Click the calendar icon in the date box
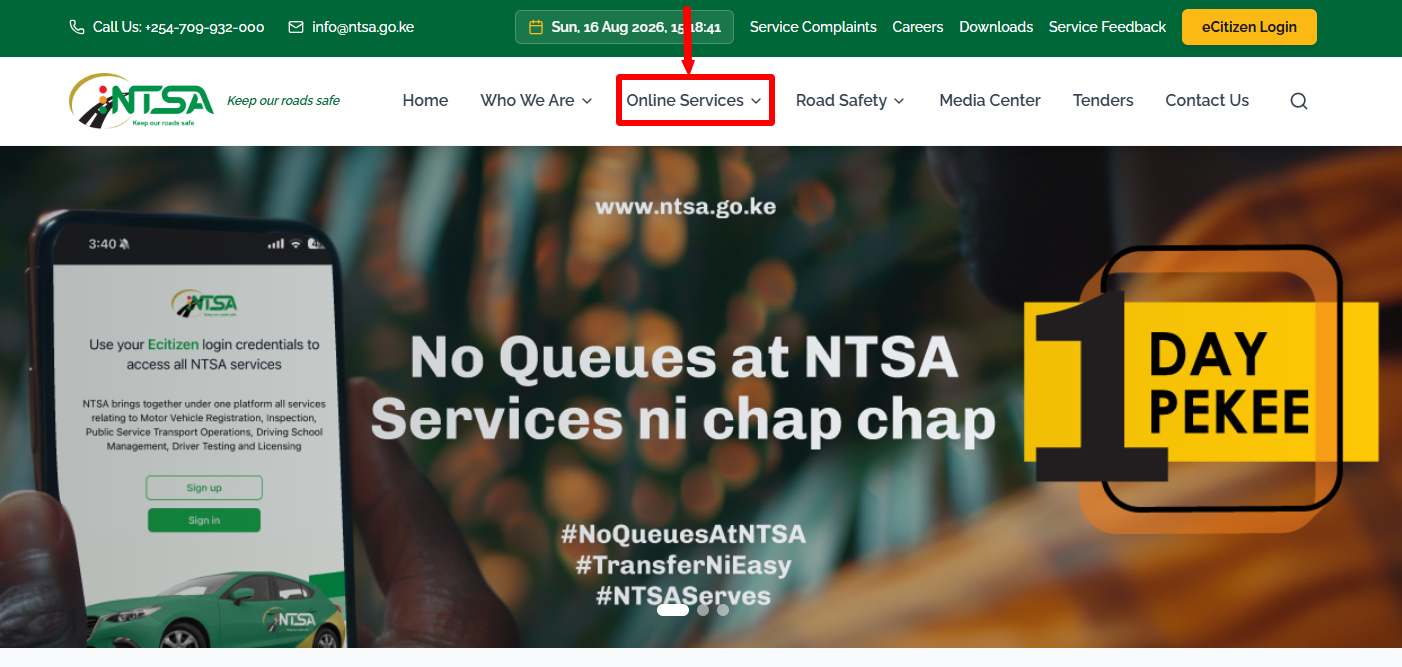The image size is (1402, 667). click(536, 27)
